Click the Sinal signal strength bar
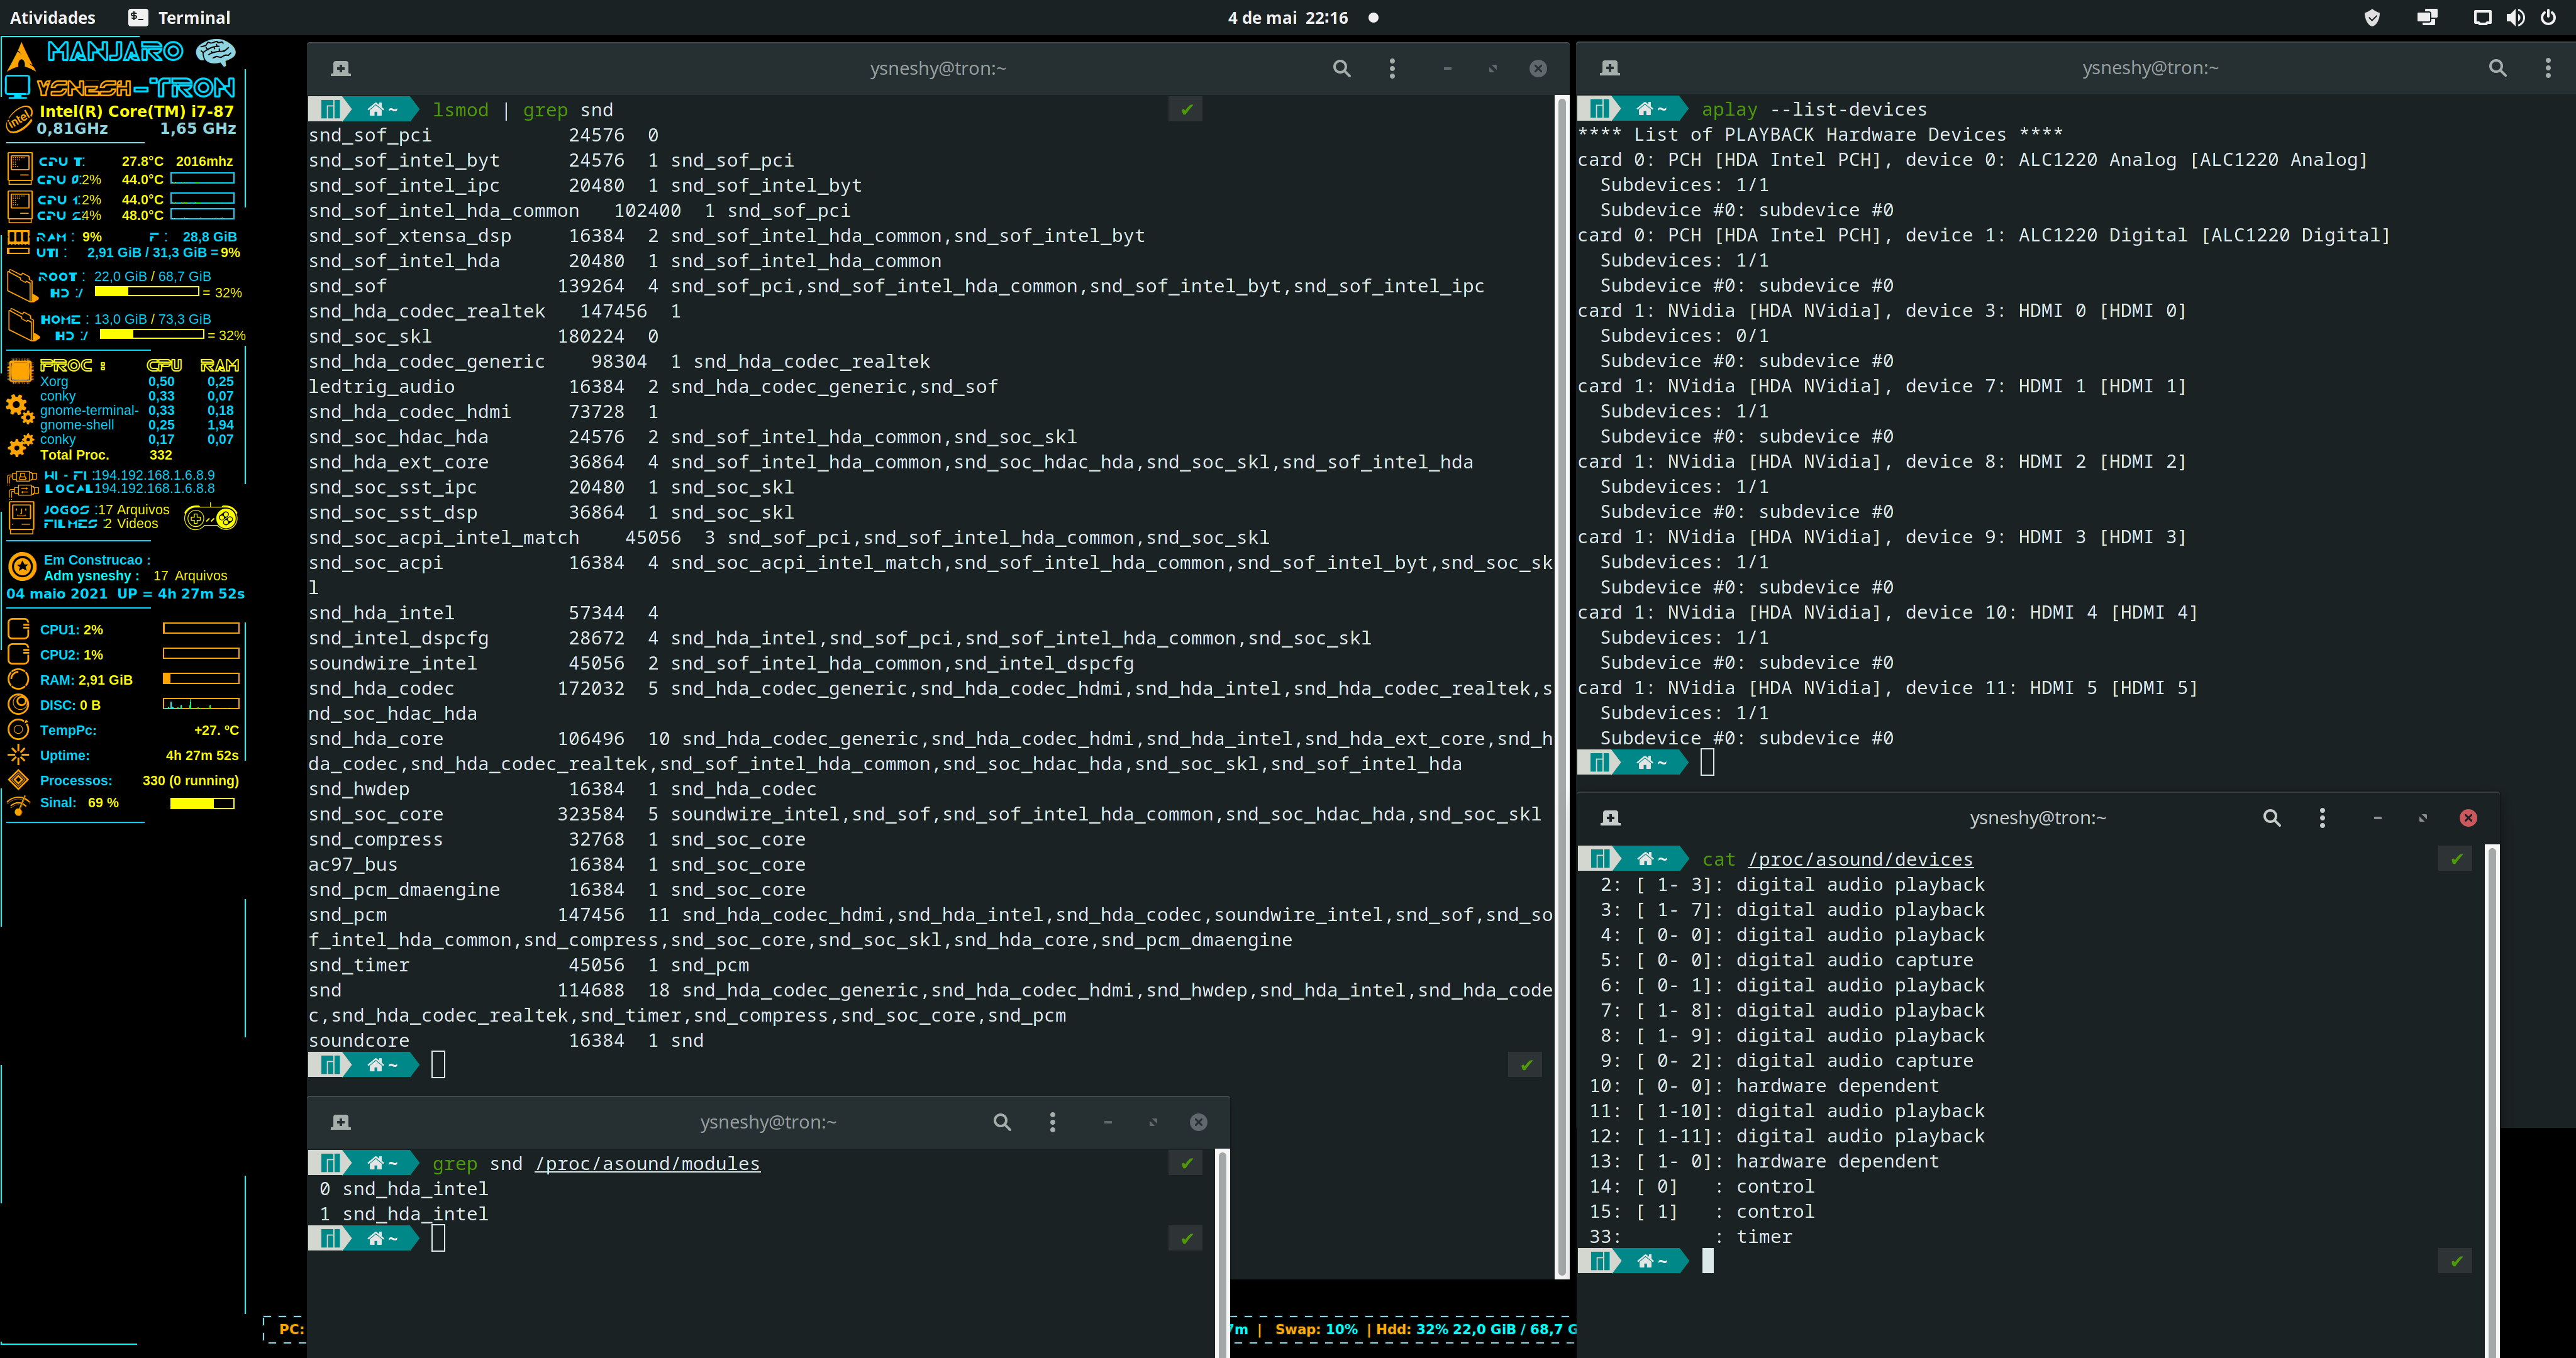The height and width of the screenshot is (1358, 2576). point(202,803)
